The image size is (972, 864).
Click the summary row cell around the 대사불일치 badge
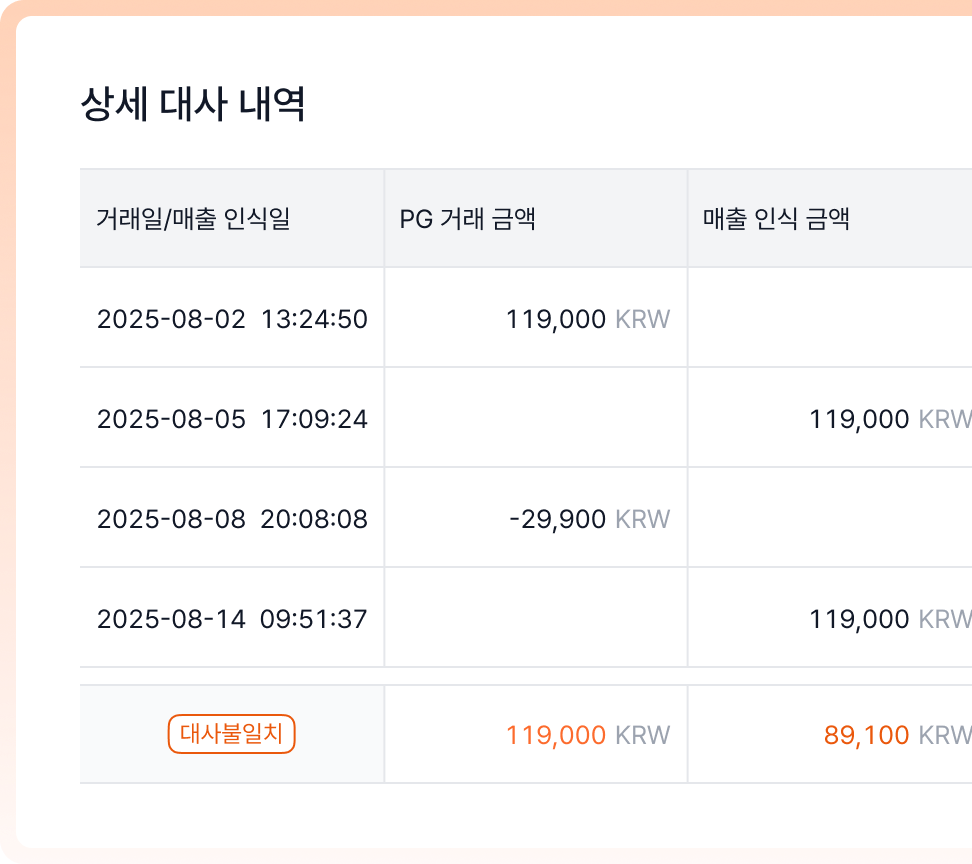[x=232, y=734]
